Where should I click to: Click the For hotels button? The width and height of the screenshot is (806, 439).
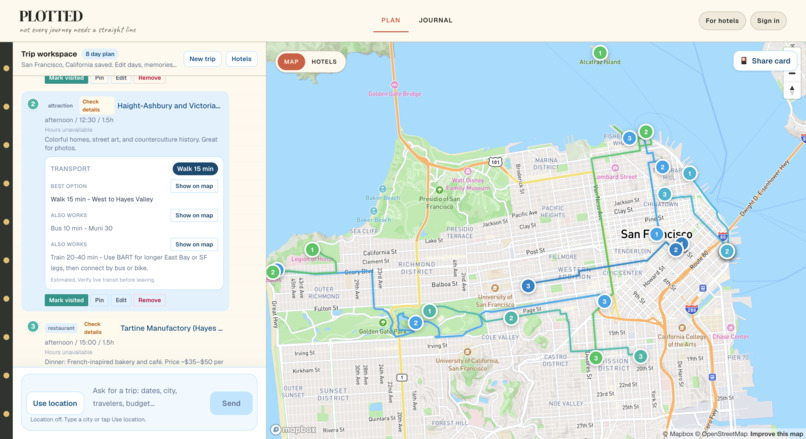click(722, 21)
